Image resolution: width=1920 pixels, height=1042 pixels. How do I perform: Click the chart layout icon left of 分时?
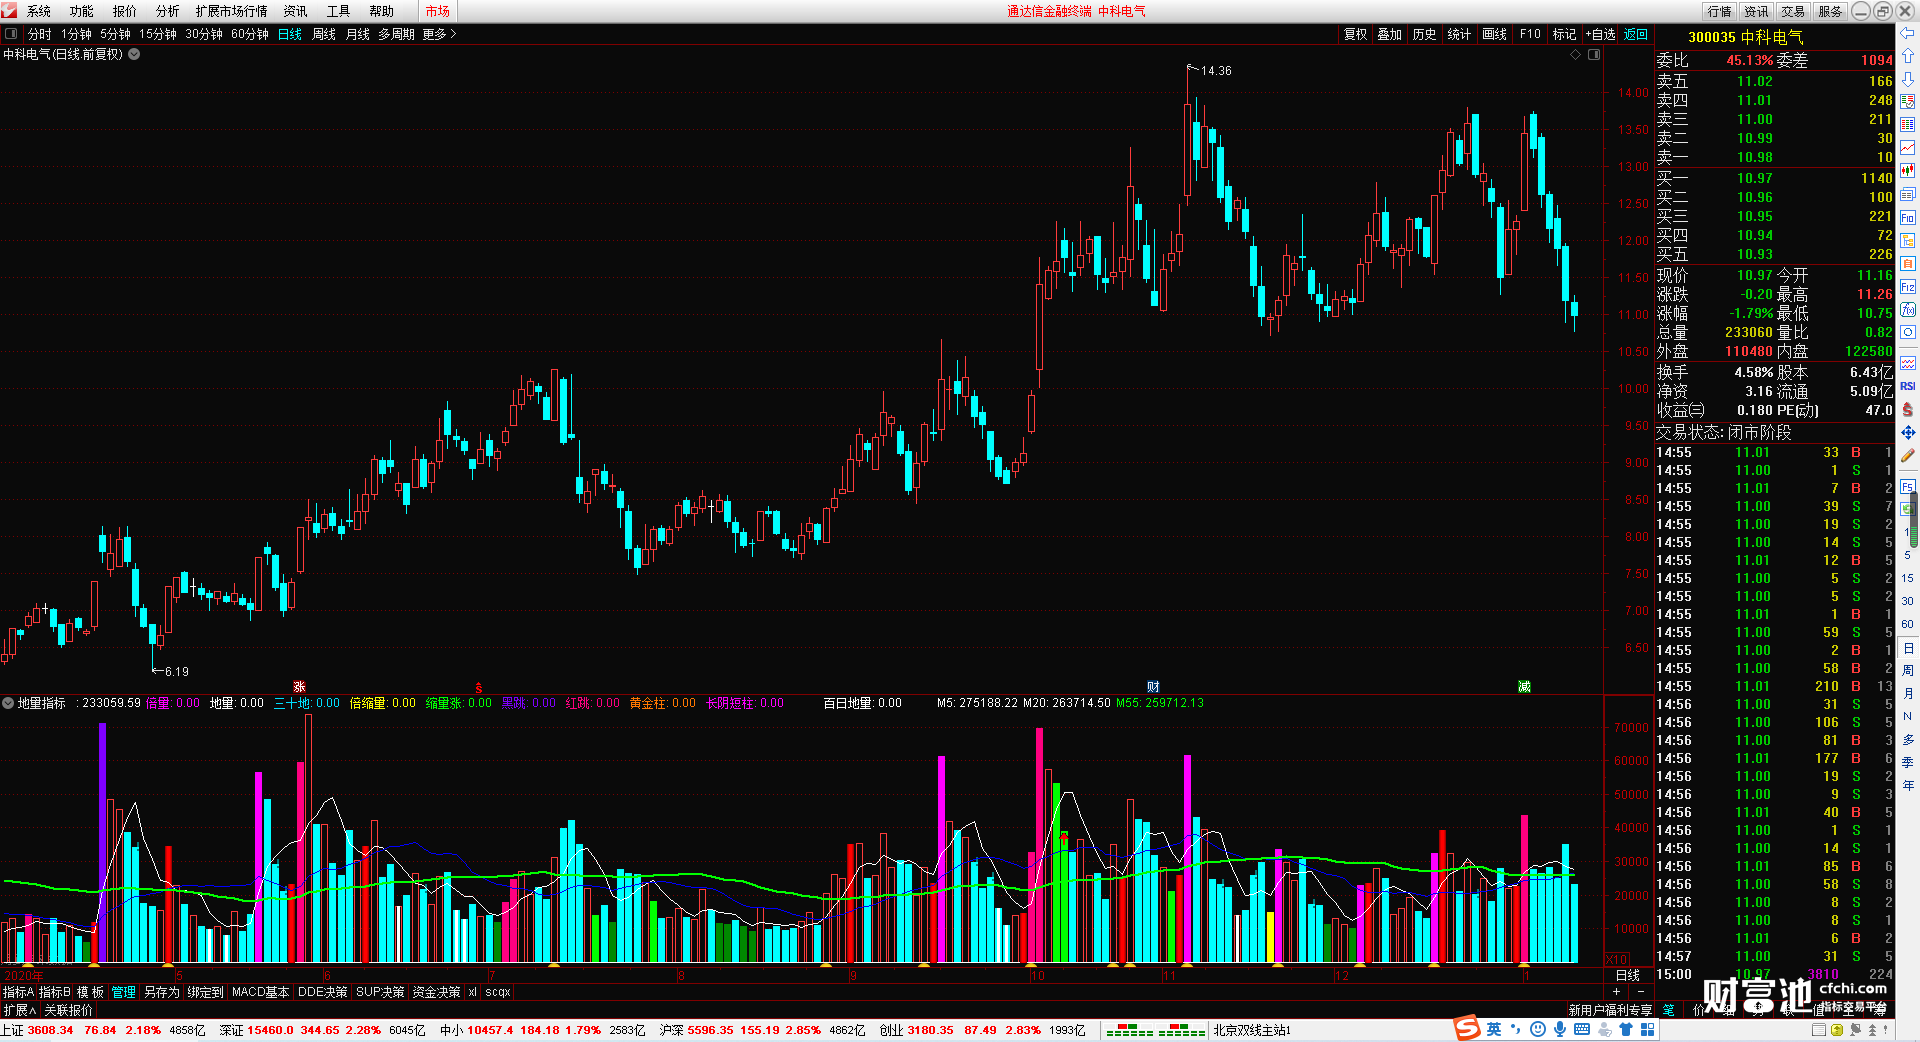11,34
